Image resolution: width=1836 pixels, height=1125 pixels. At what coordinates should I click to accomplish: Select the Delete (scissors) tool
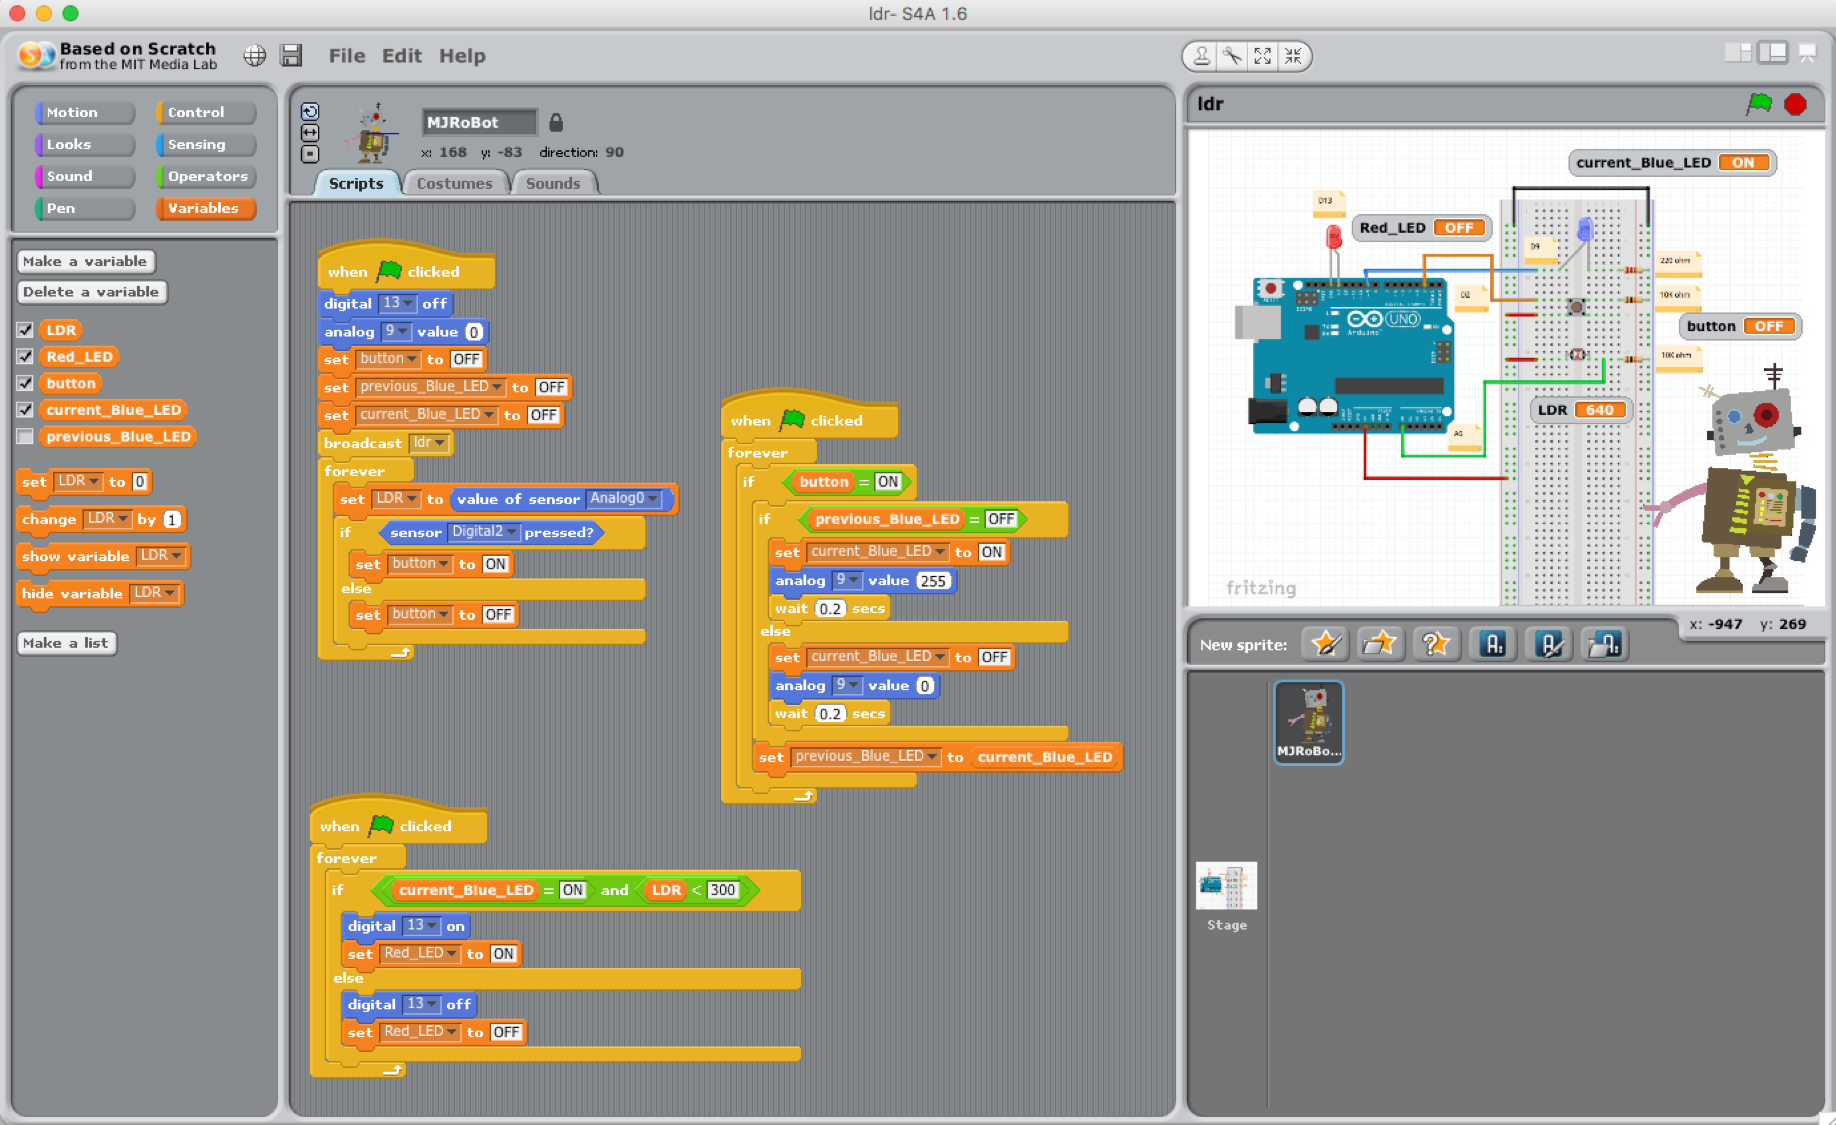point(1231,56)
